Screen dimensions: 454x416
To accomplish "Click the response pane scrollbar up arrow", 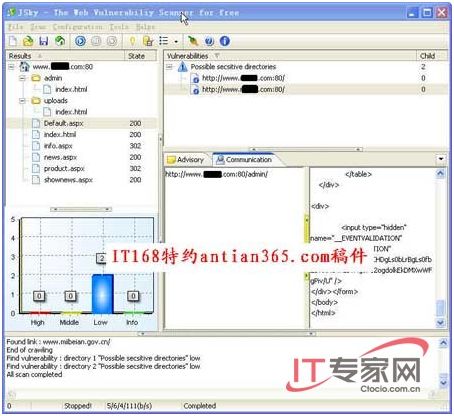I will coord(440,174).
